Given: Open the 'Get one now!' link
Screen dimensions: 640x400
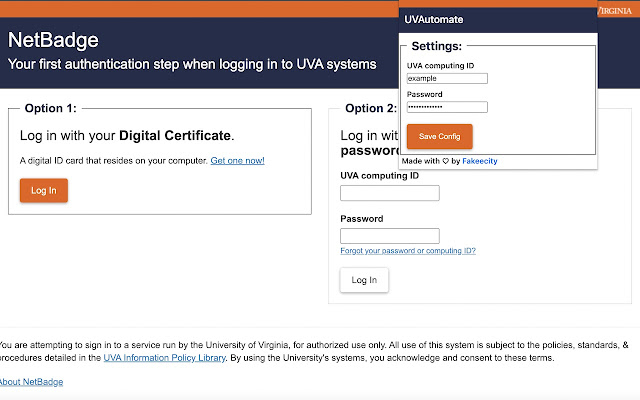Looking at the screenshot, I should (x=237, y=160).
